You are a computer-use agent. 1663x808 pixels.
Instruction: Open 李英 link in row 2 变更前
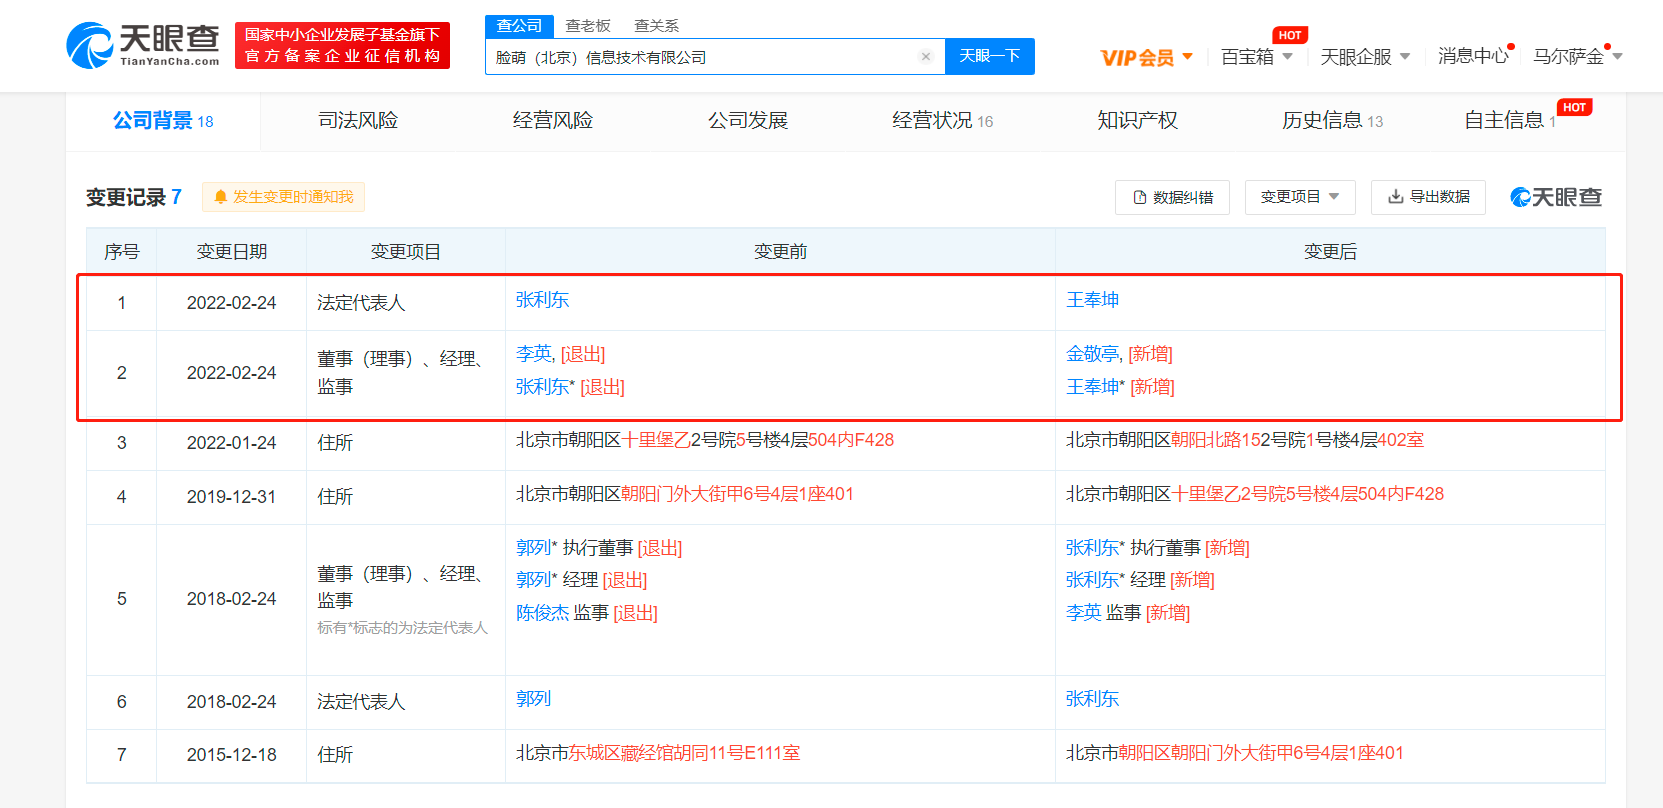tap(534, 354)
